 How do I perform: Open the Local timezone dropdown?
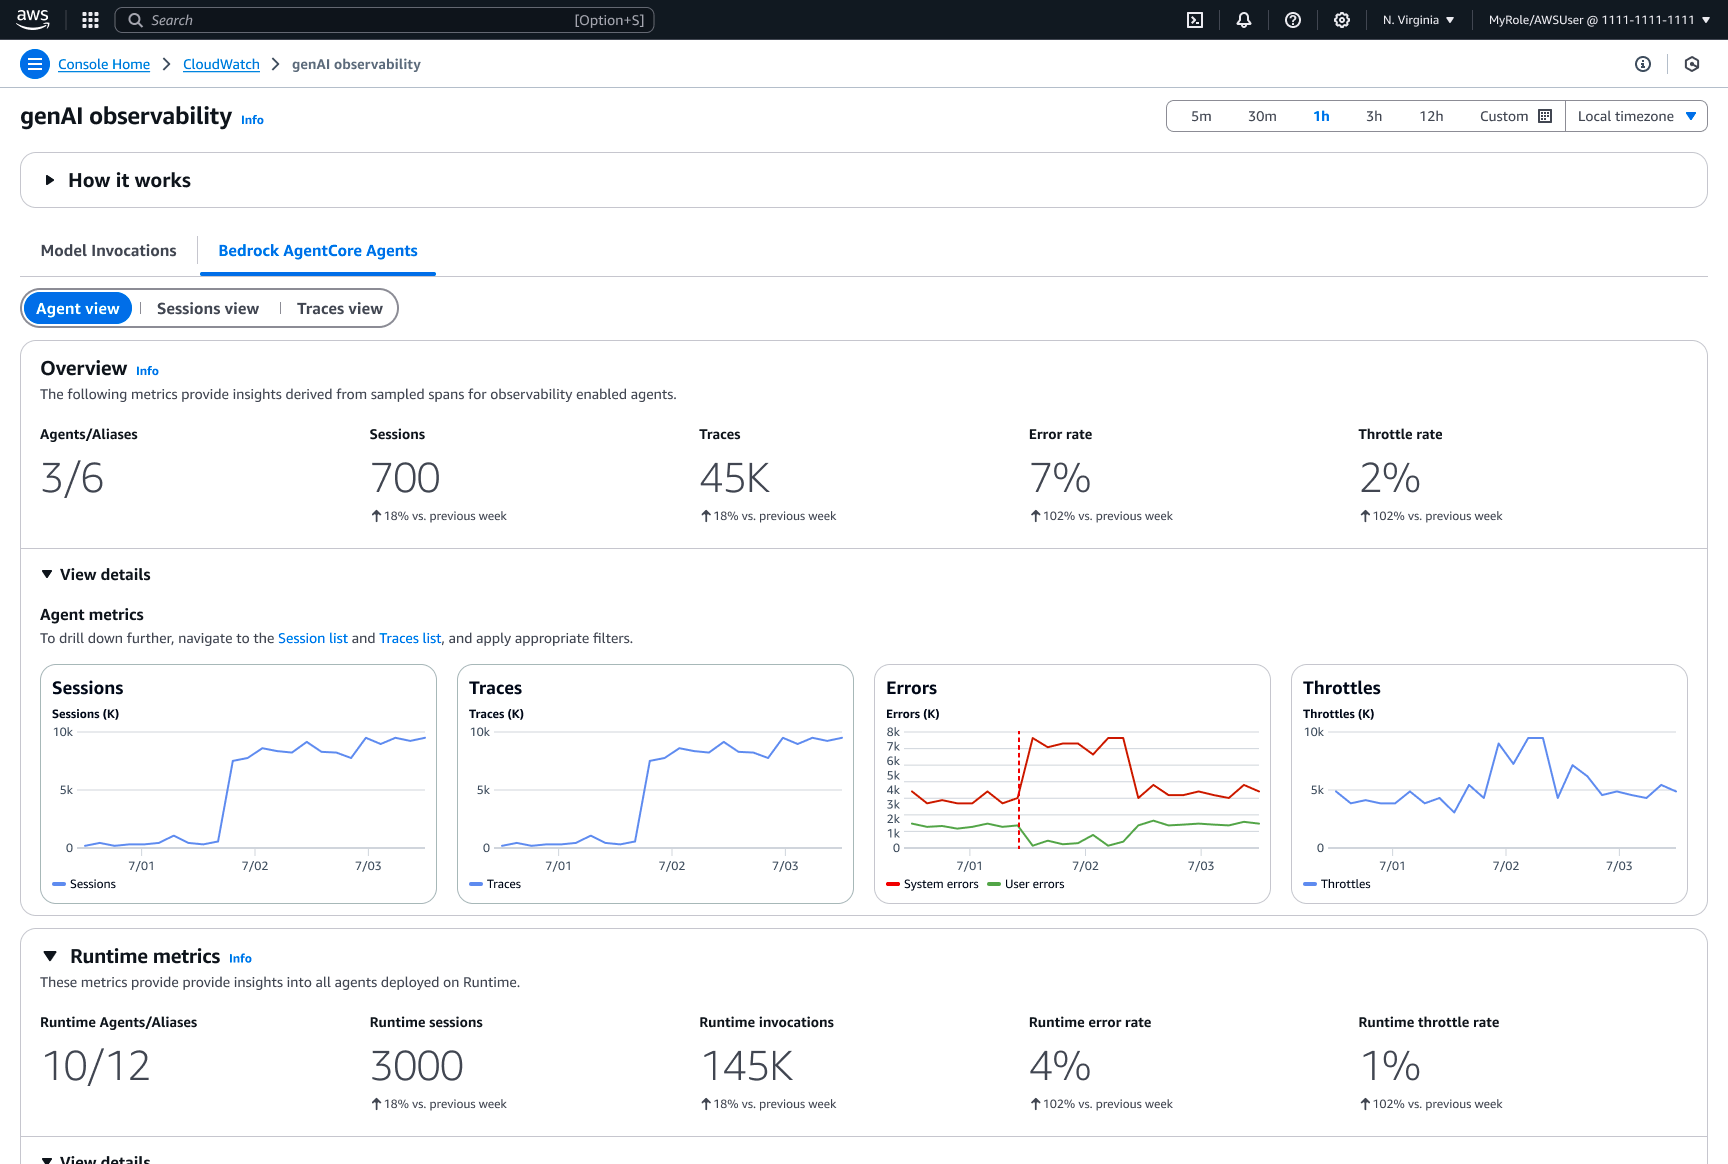(x=1636, y=116)
